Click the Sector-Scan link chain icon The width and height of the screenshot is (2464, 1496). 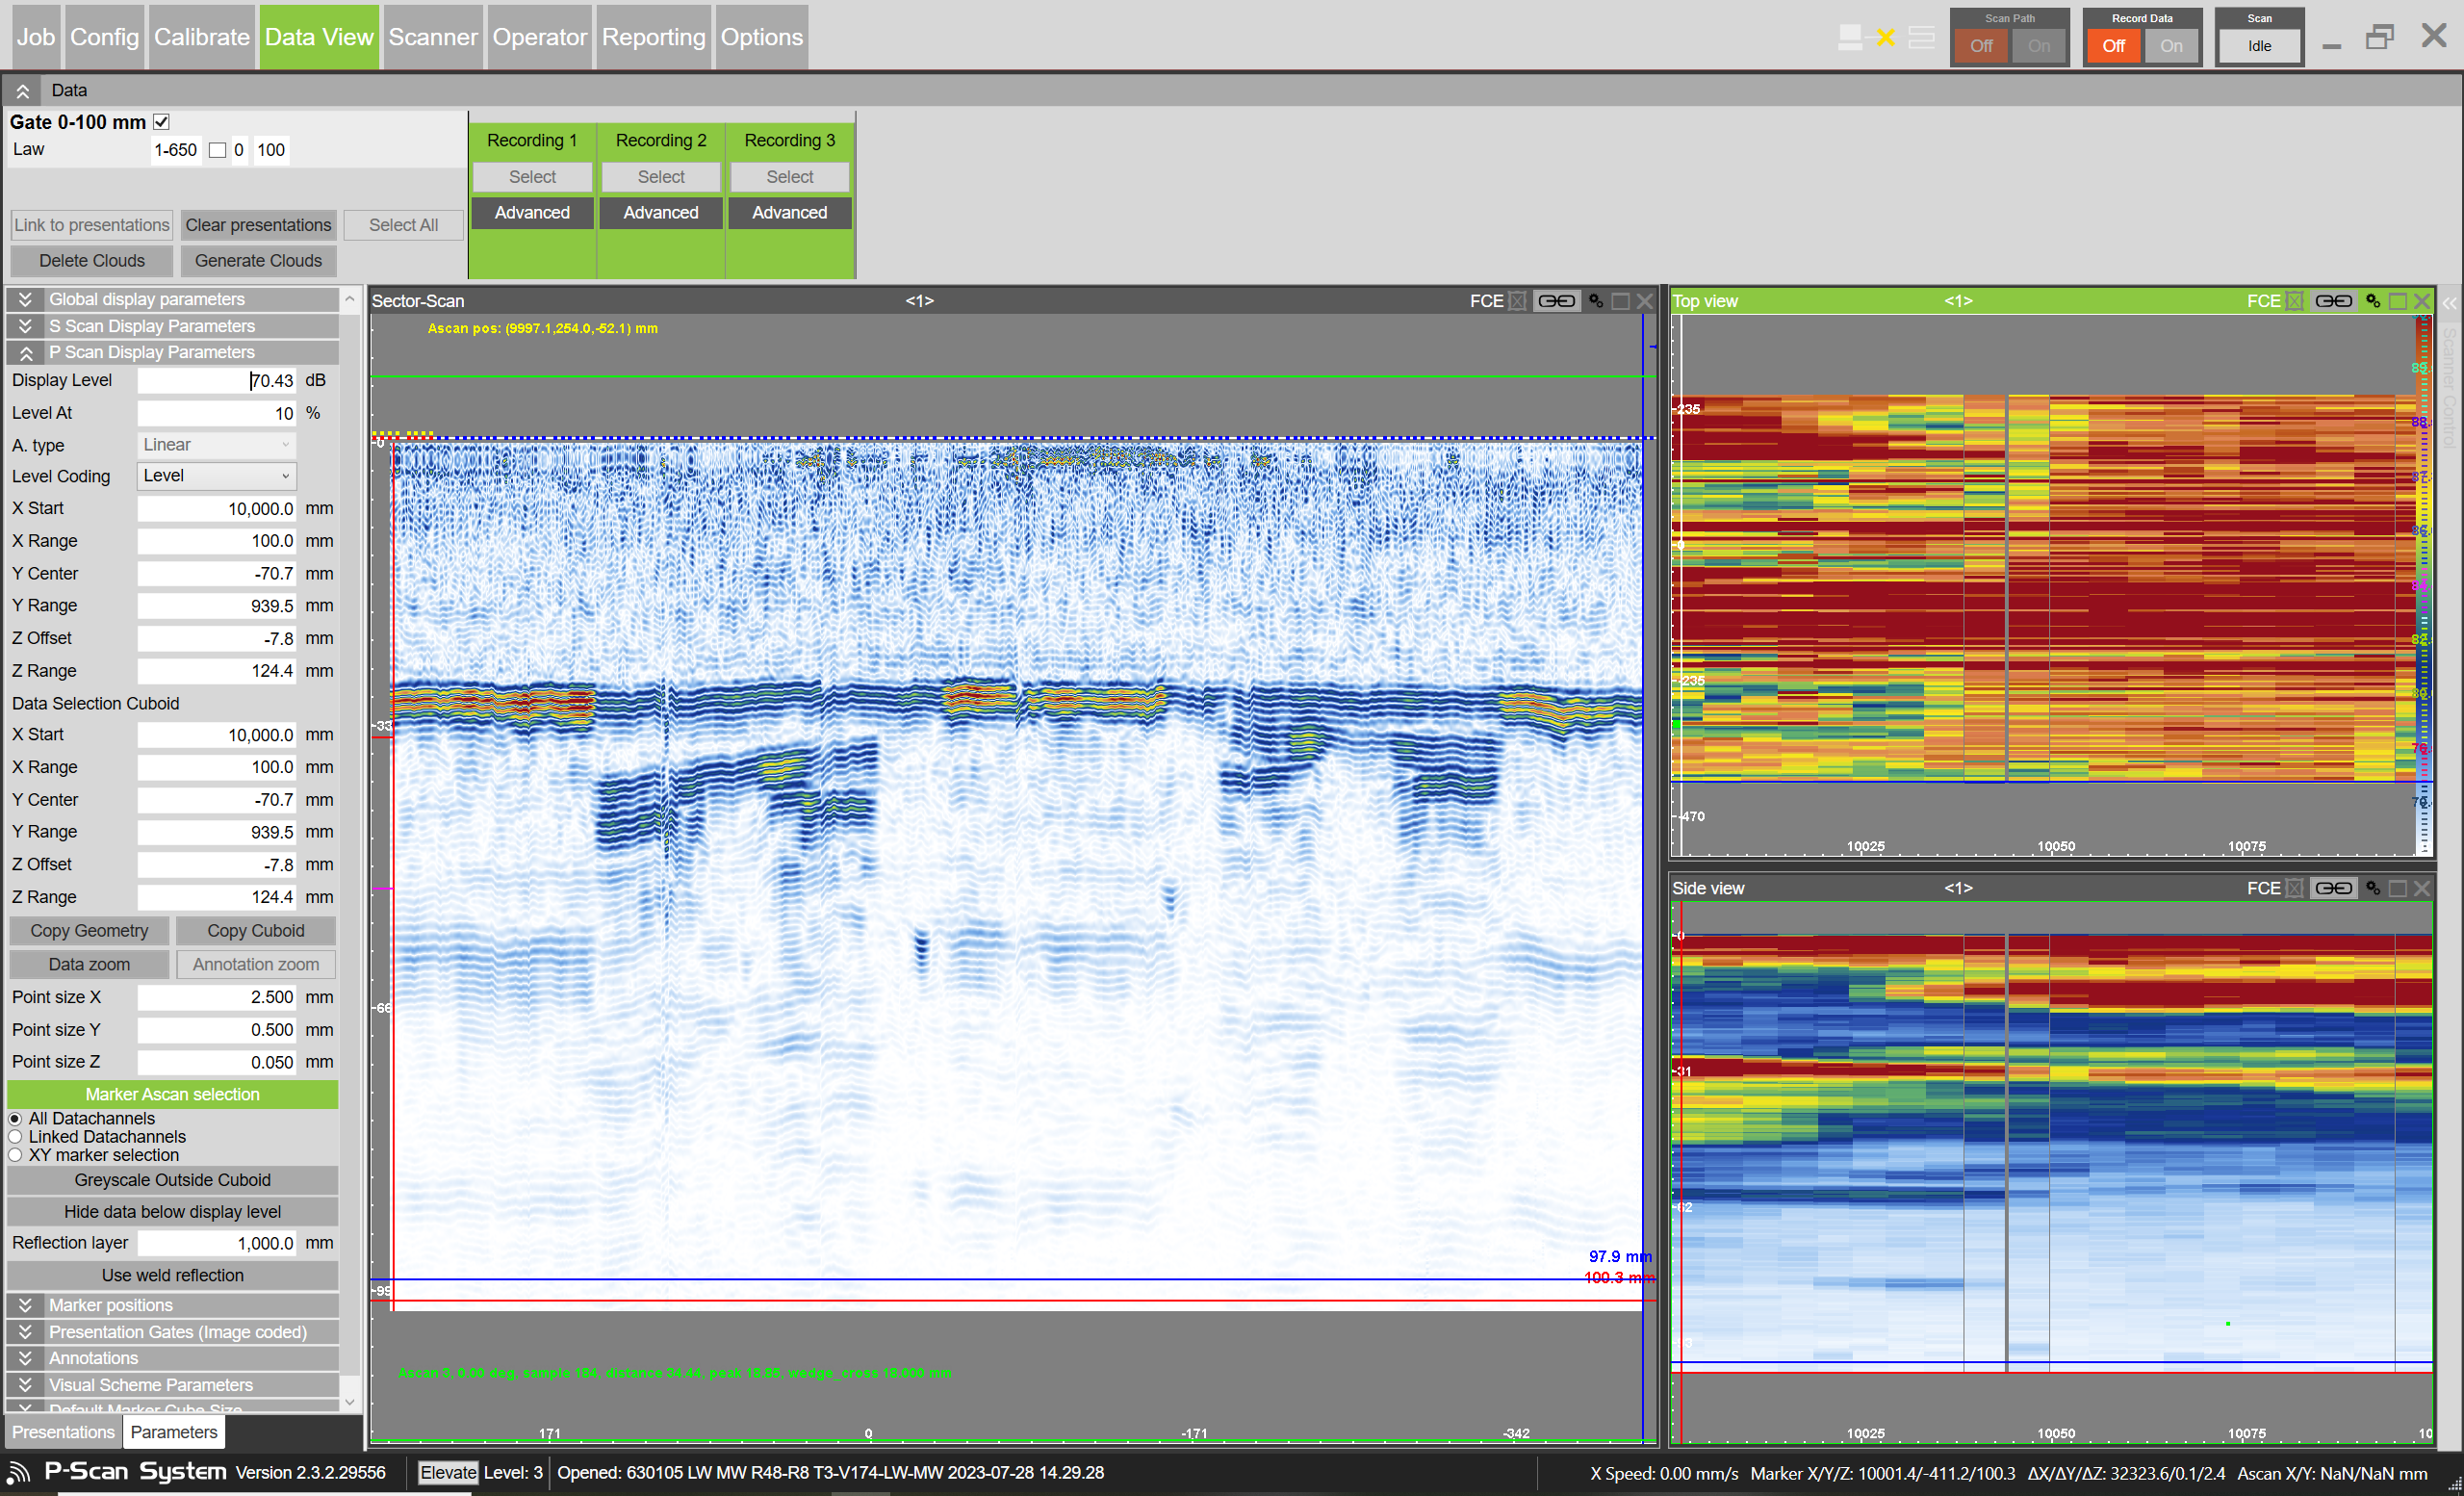(1555, 301)
